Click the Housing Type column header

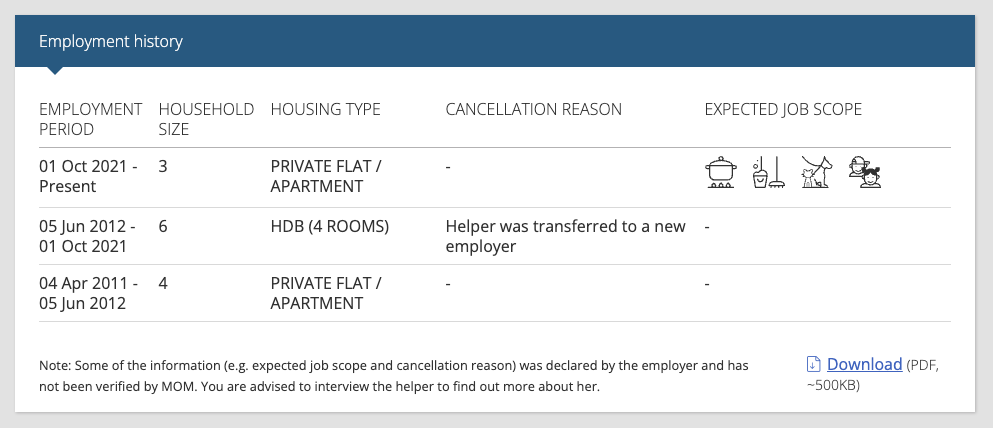(326, 109)
